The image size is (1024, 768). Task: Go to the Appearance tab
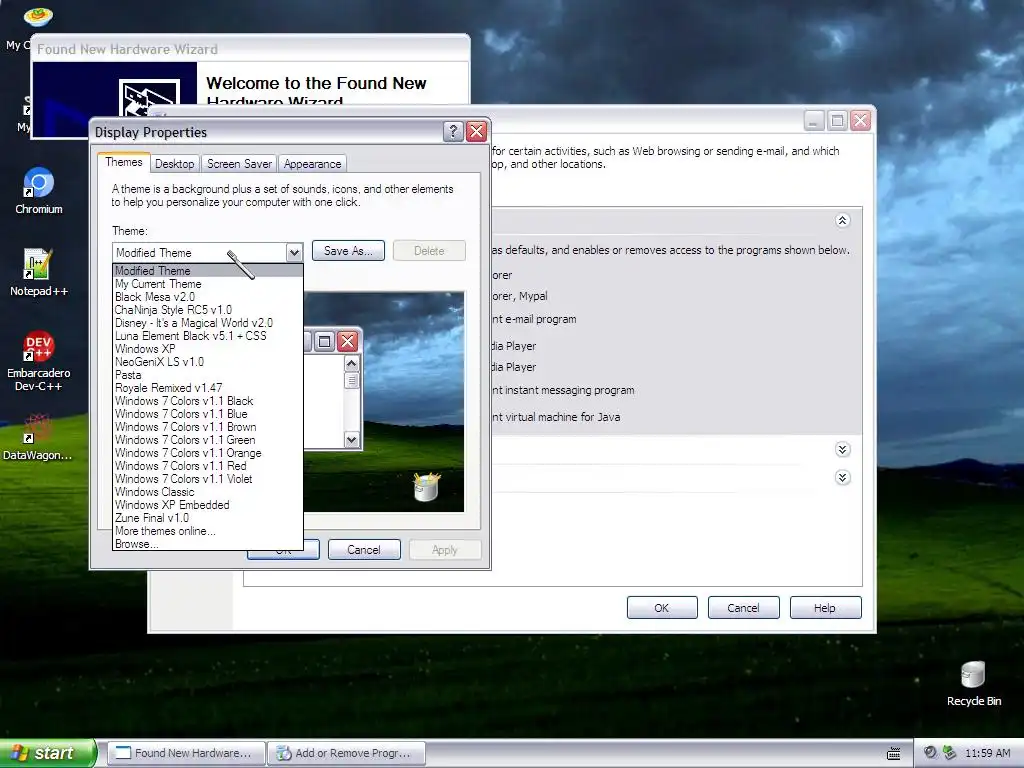312,164
